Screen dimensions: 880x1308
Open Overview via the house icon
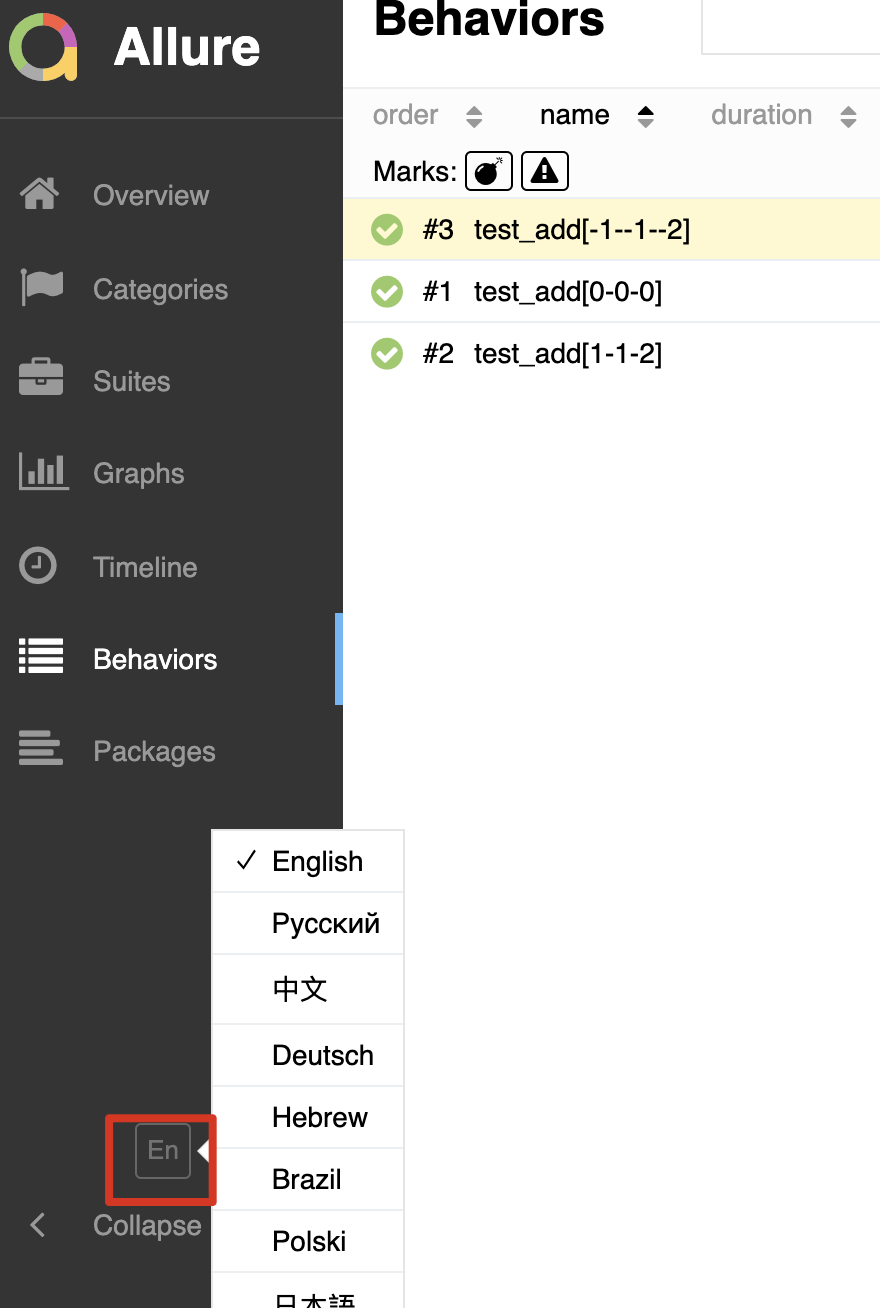(40, 194)
